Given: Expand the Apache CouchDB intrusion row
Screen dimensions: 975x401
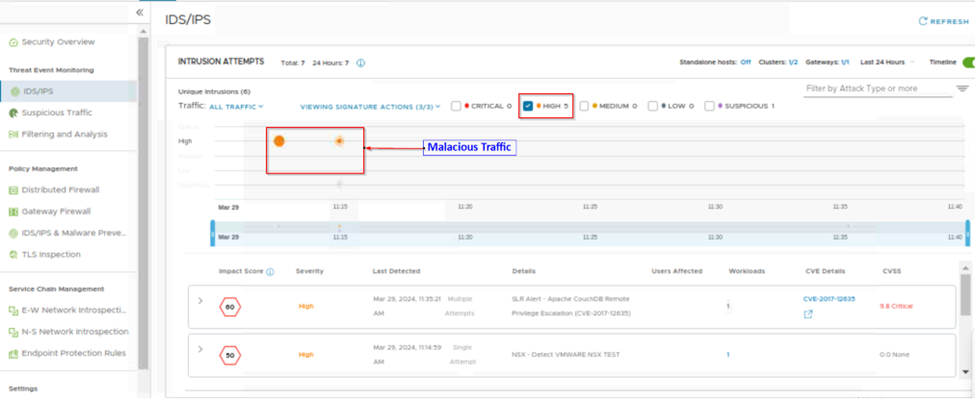Looking at the screenshot, I should click(201, 301).
